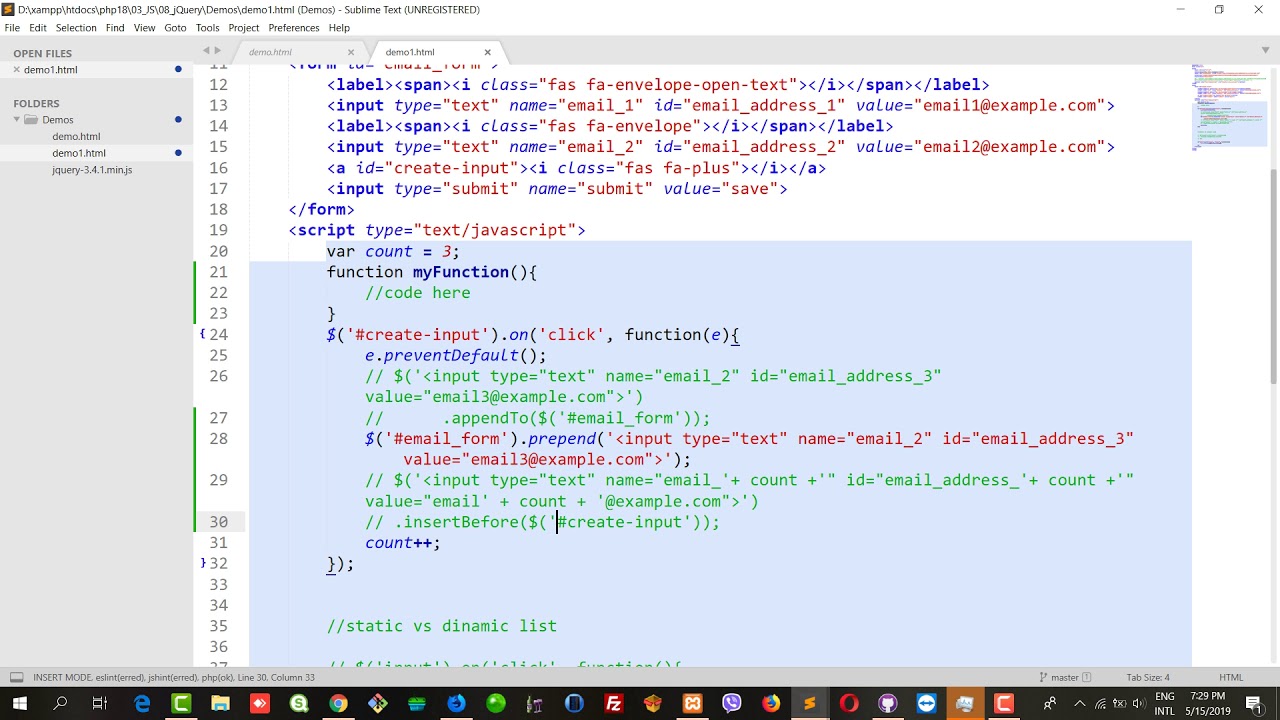Open the Tools menu
Image resolution: width=1280 pixels, height=720 pixels.
click(208, 28)
